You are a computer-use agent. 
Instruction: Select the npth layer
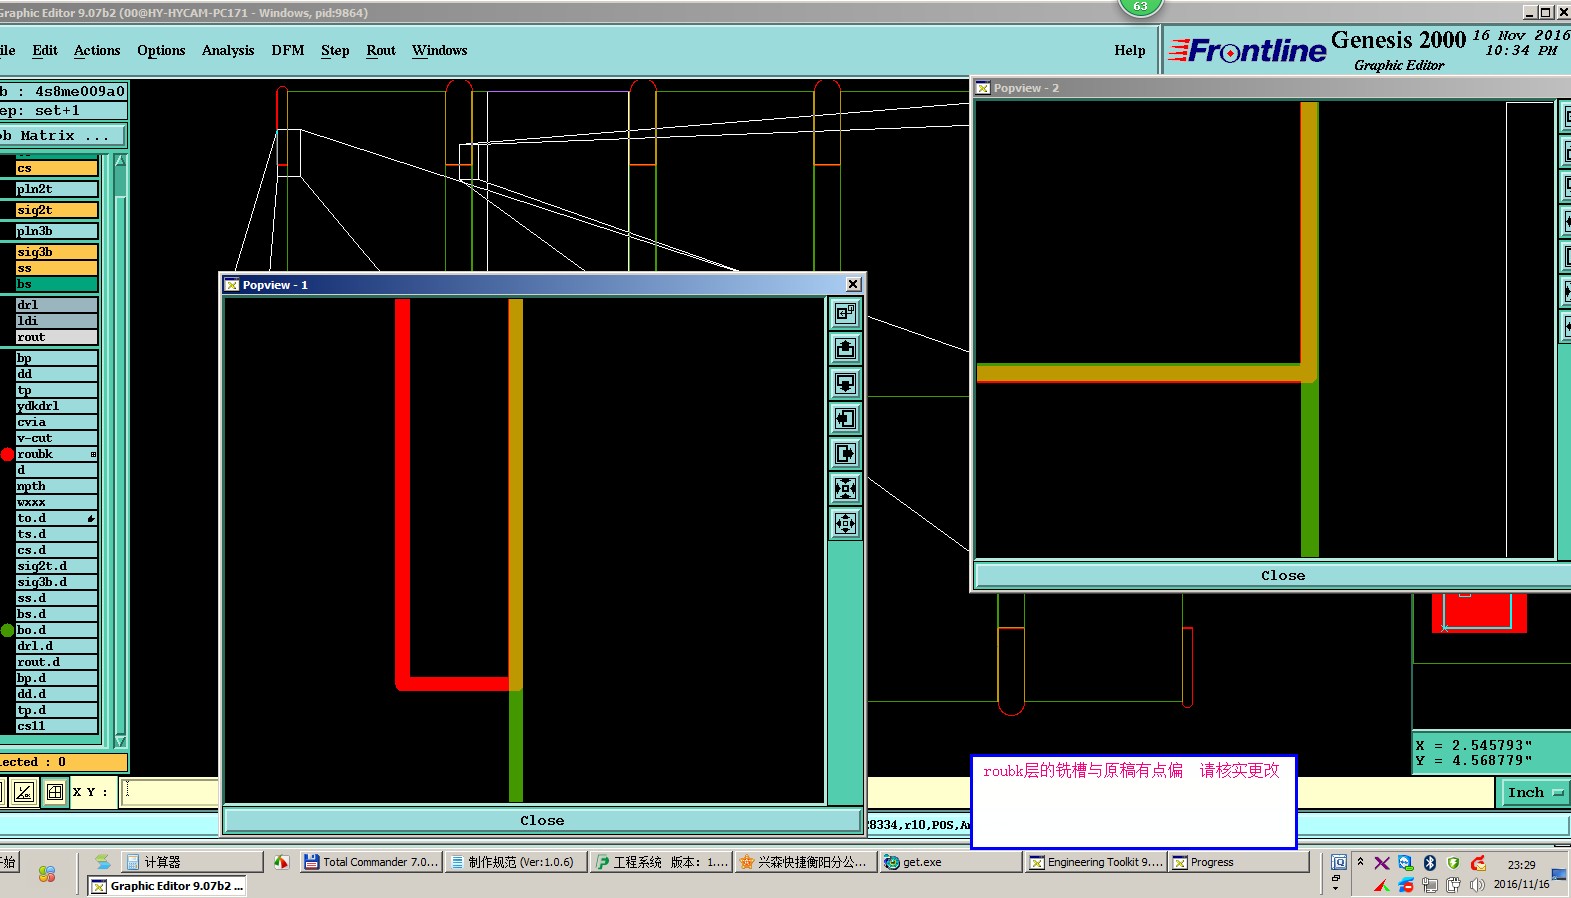point(57,486)
